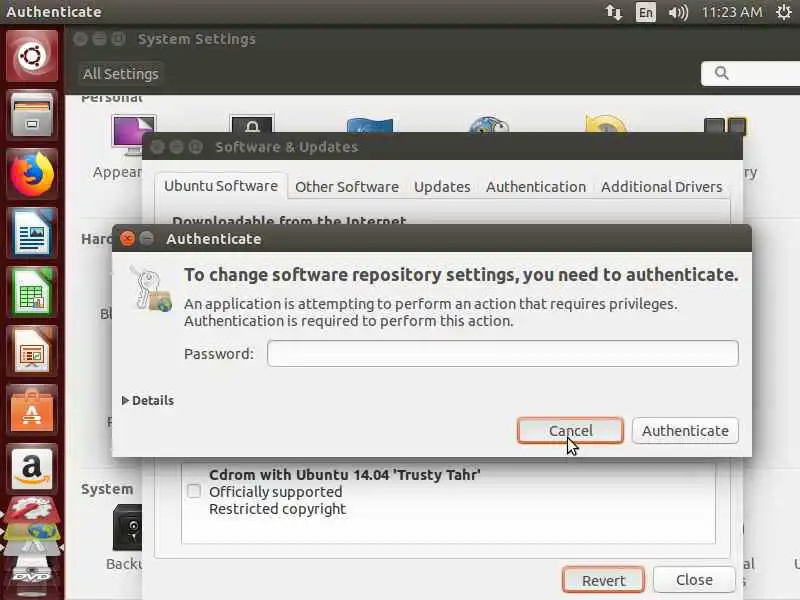Open the Amazon launcher icon

pyautogui.click(x=32, y=469)
